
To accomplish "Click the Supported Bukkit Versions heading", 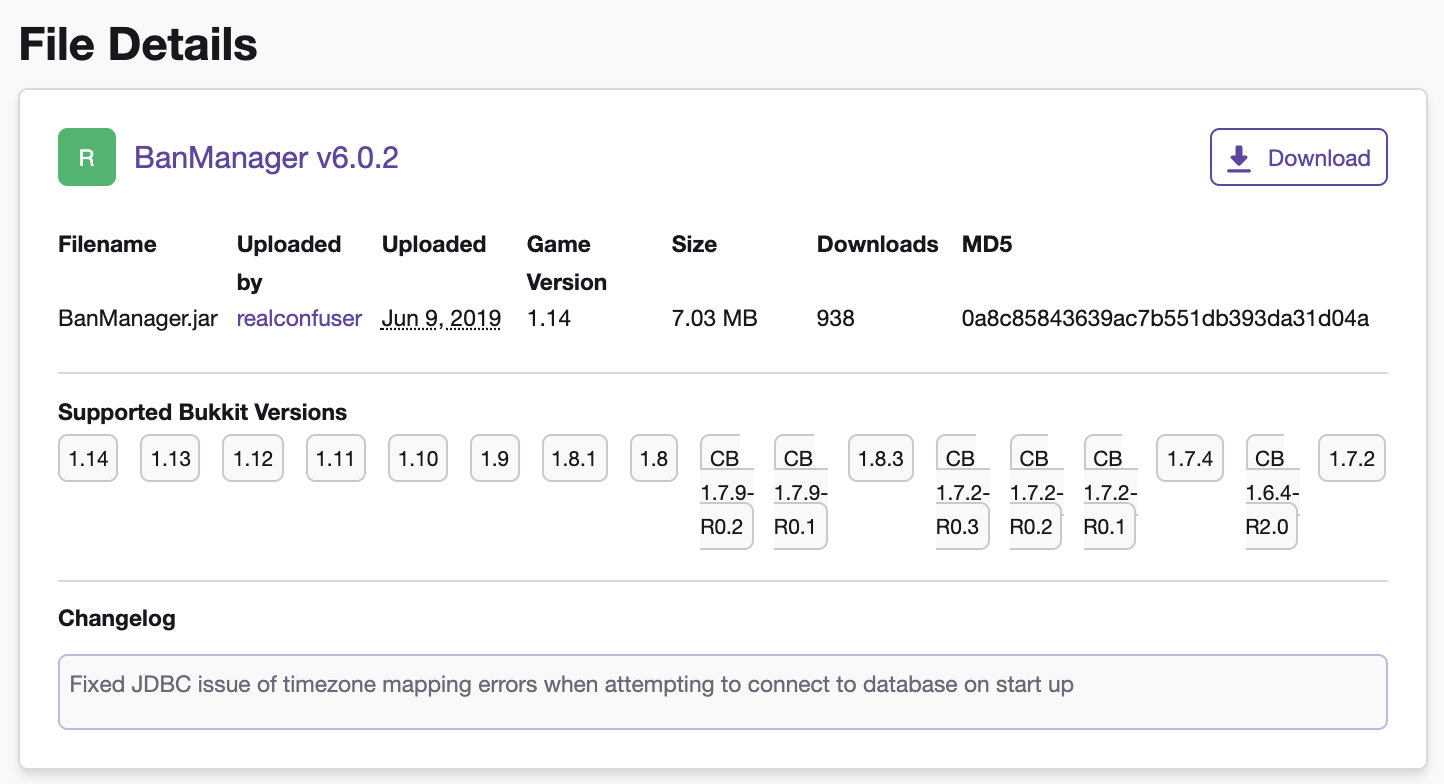I will point(203,412).
